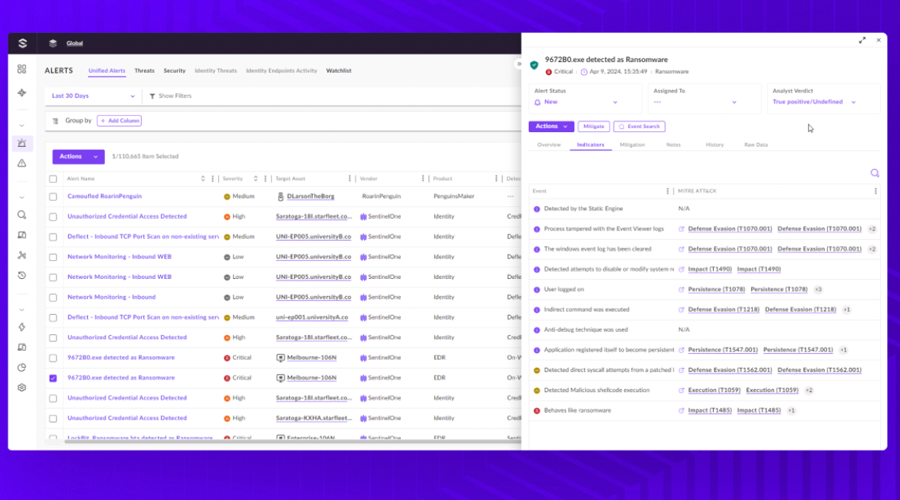Open the warning triangle icon in sidebar

coord(22,163)
